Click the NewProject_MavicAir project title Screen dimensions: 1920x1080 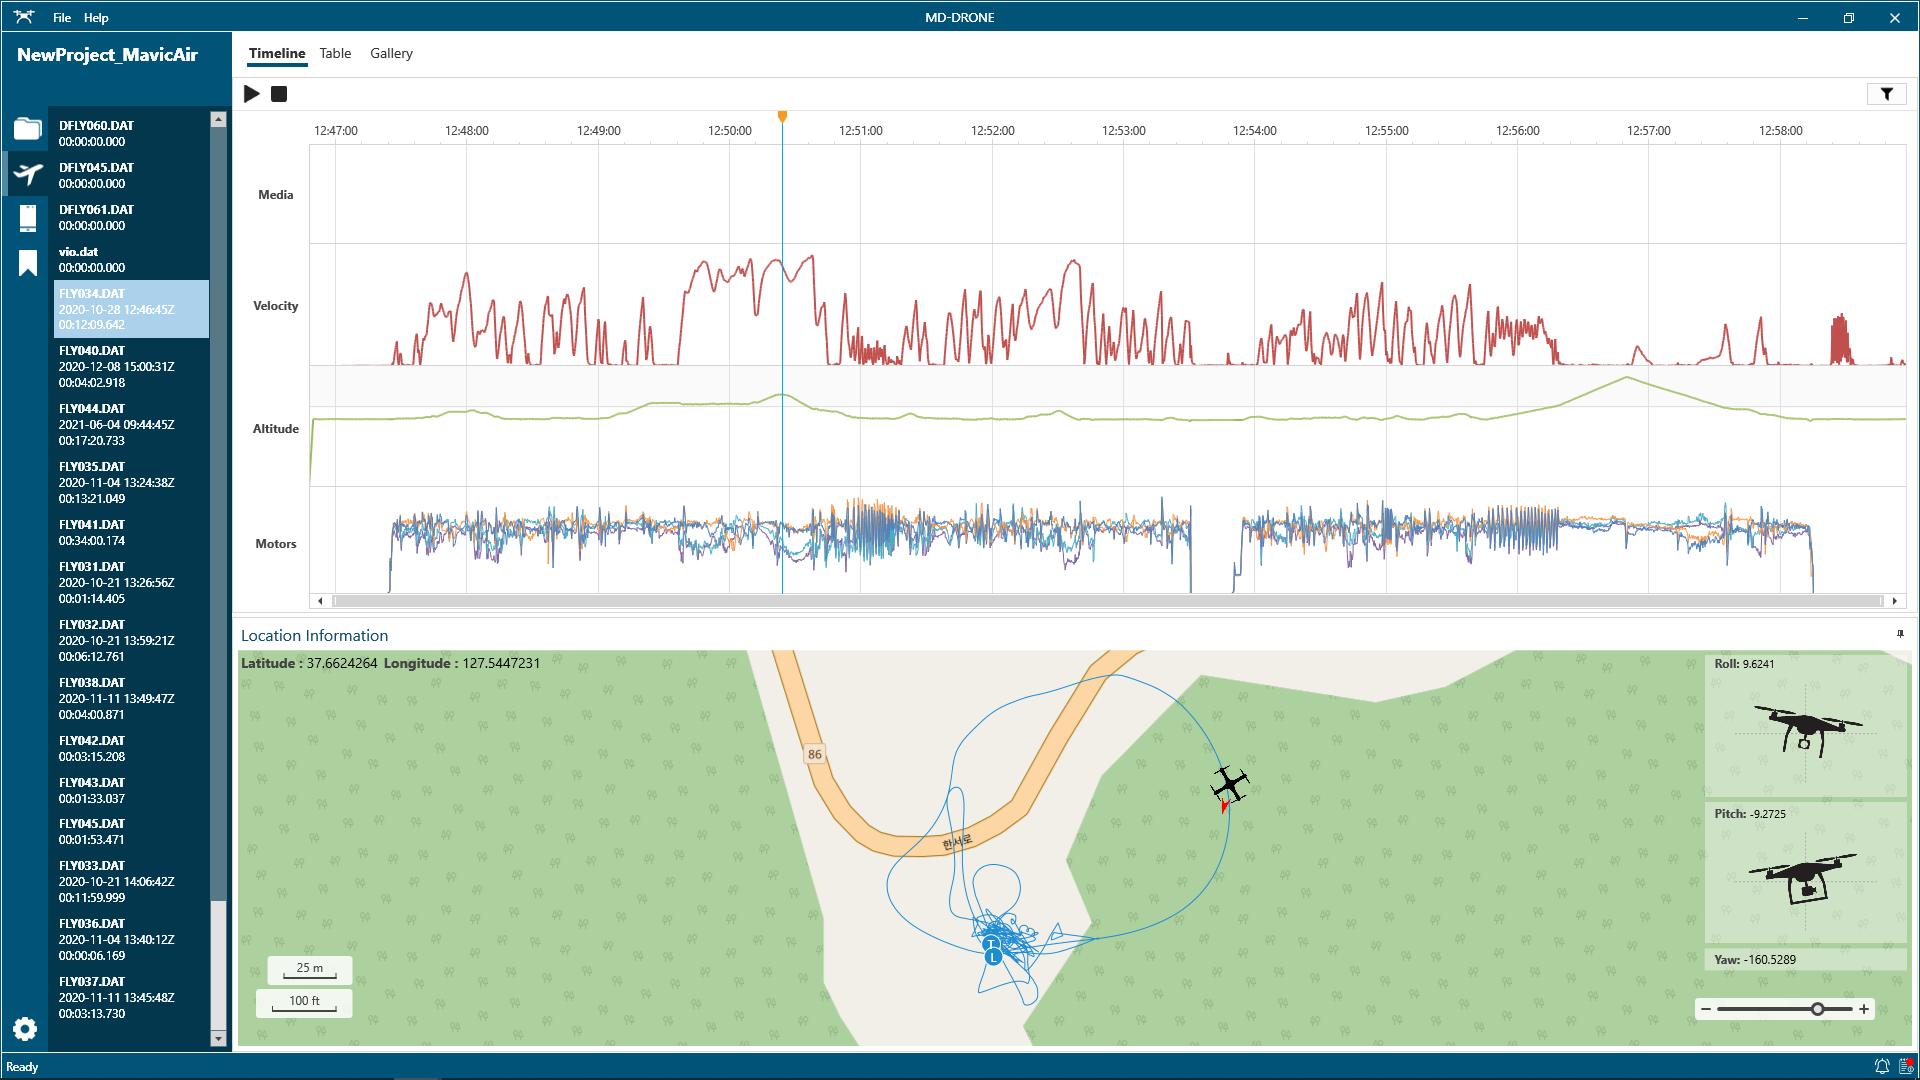107,55
